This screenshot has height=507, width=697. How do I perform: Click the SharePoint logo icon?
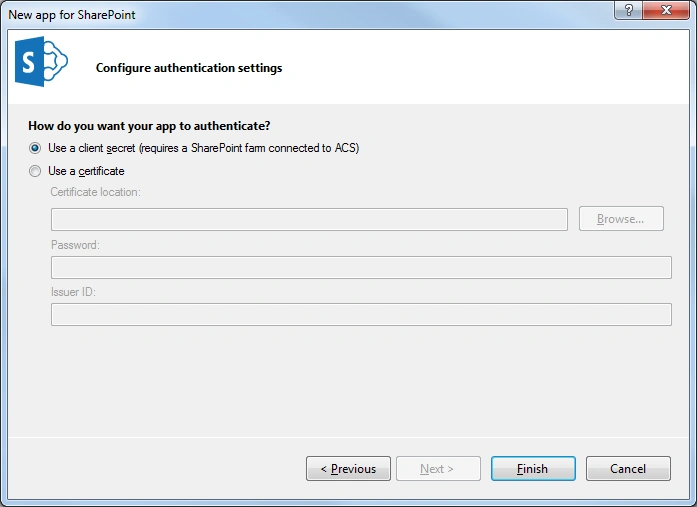(41, 61)
